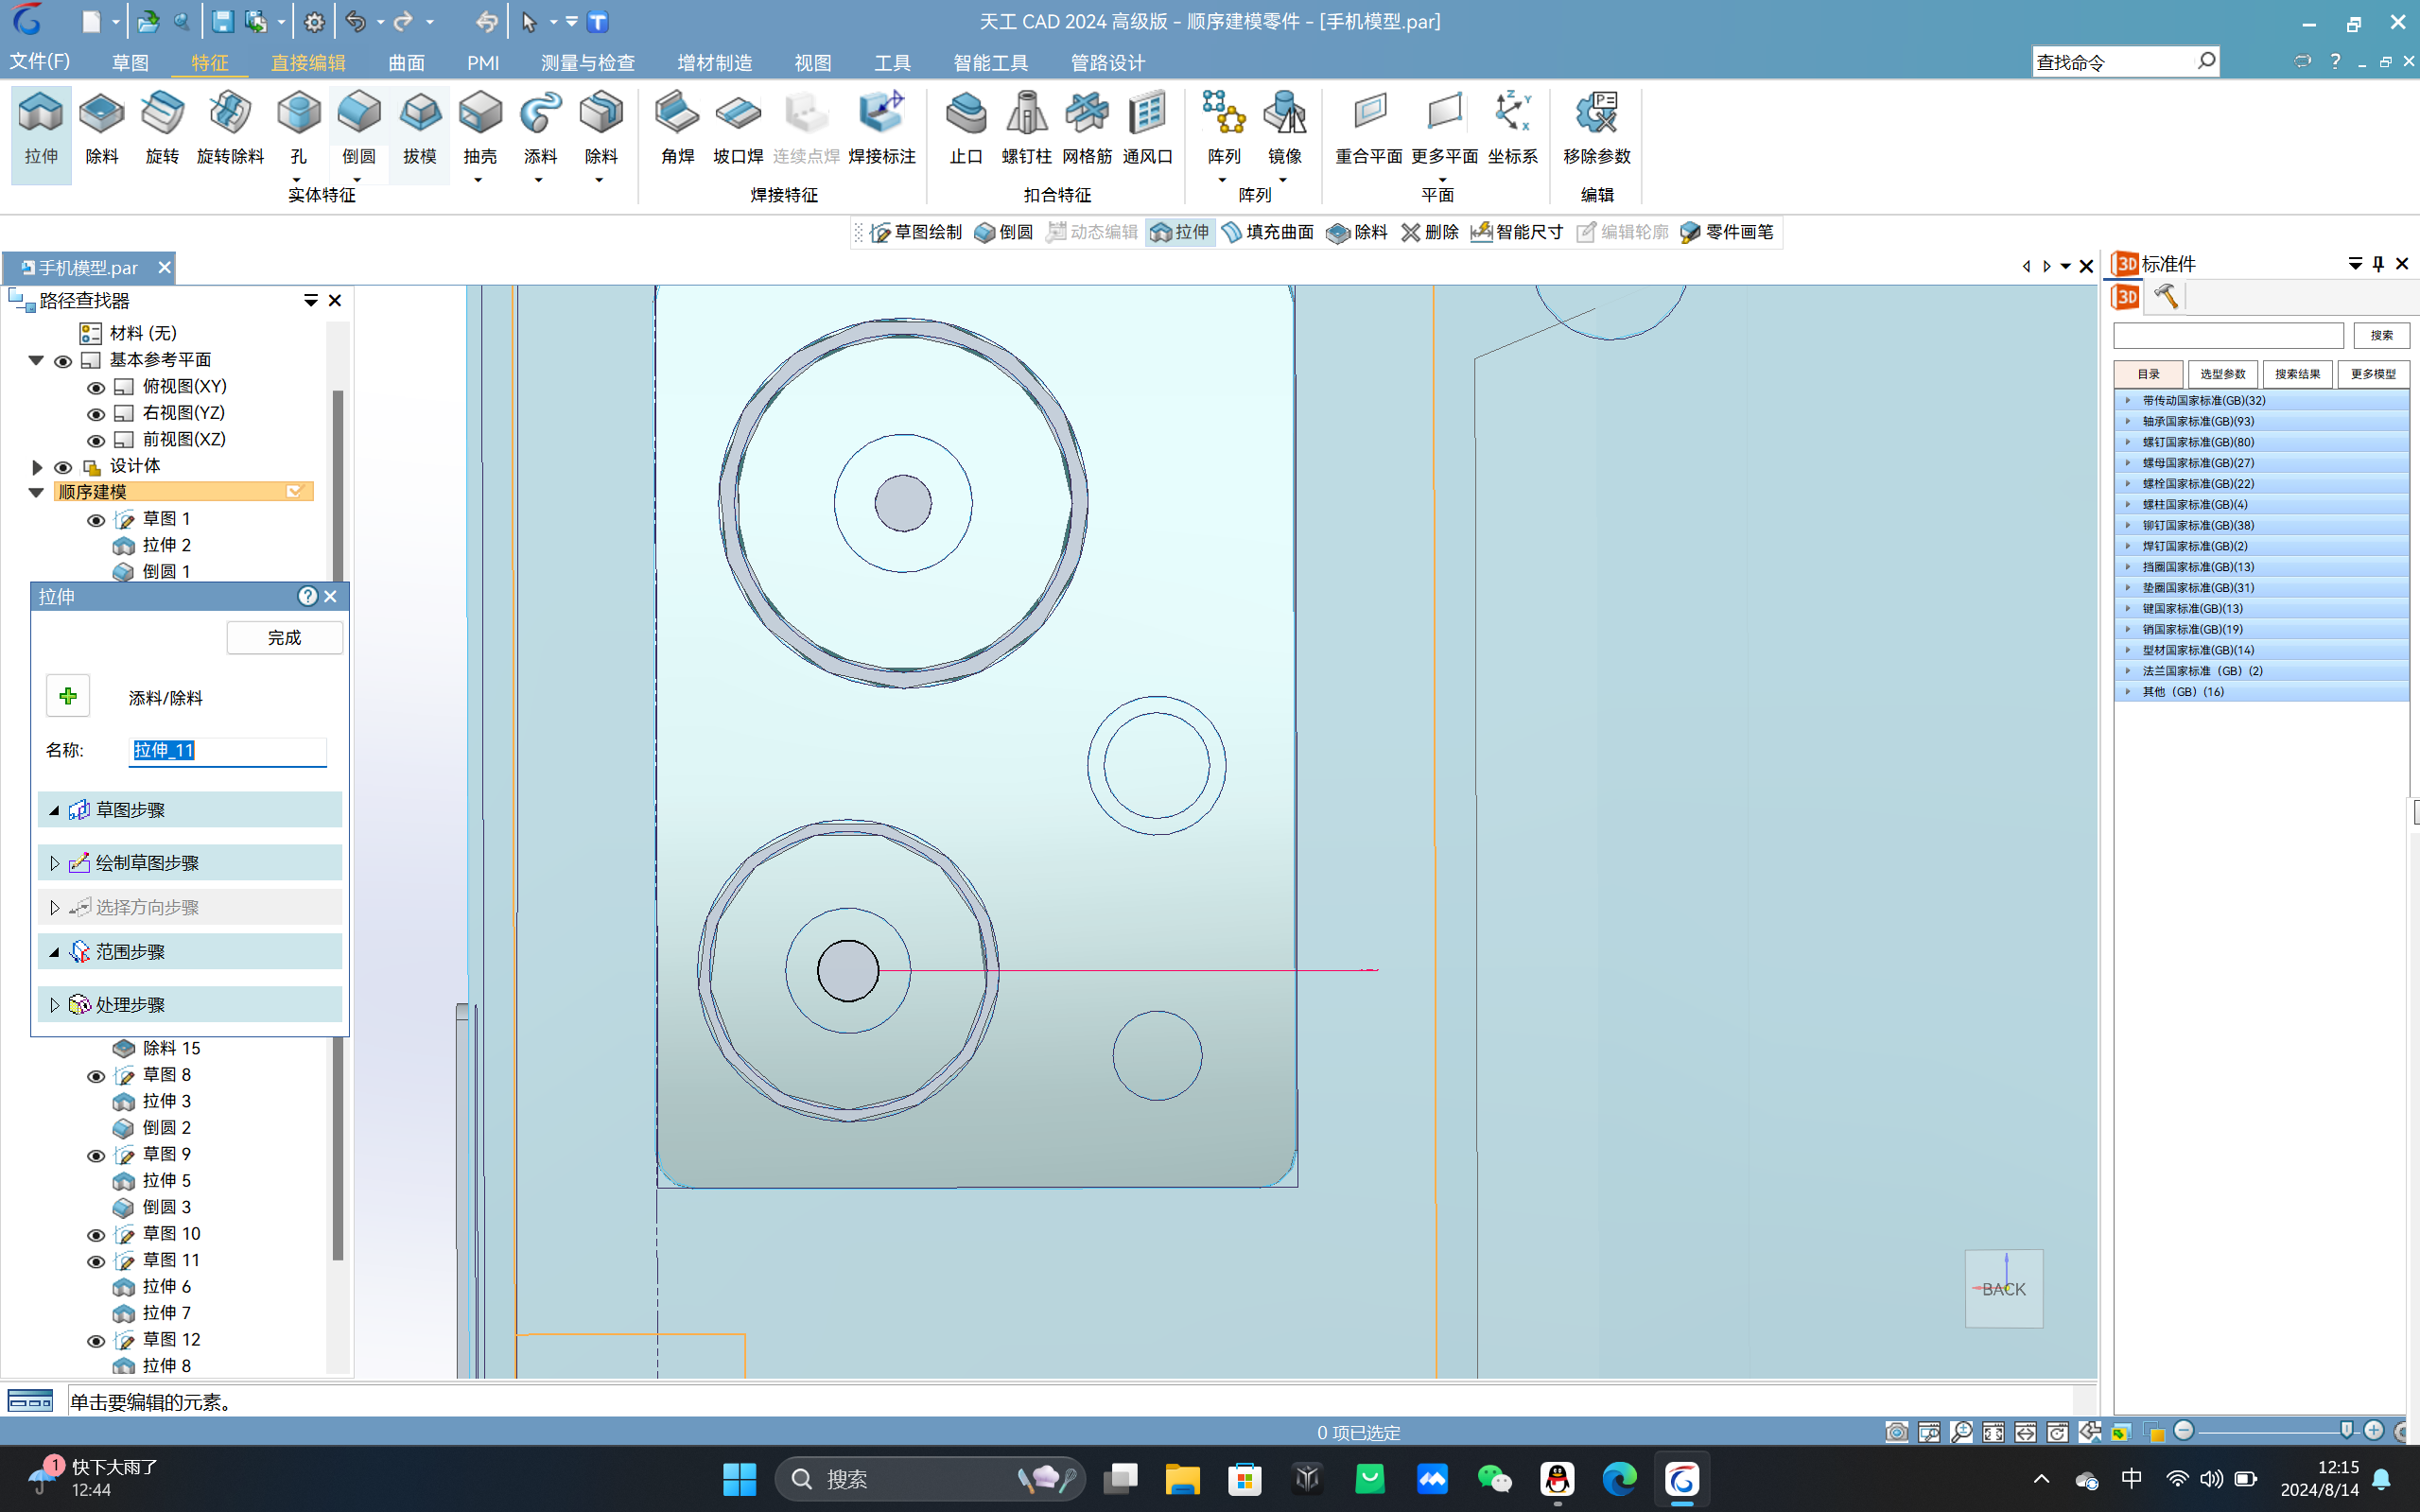The width and height of the screenshot is (2420, 1512).
Task: Open the 特征 menu tab
Action: tap(209, 62)
